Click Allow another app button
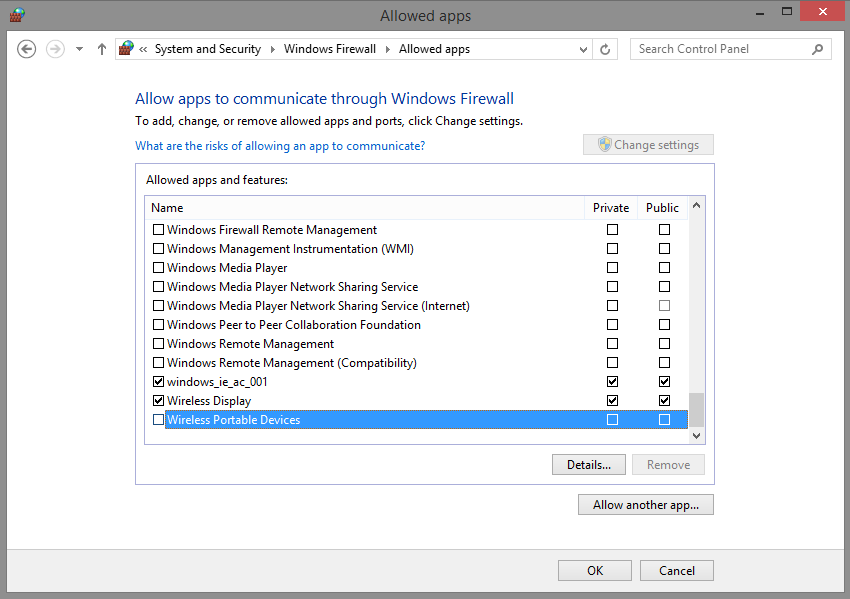 click(646, 505)
